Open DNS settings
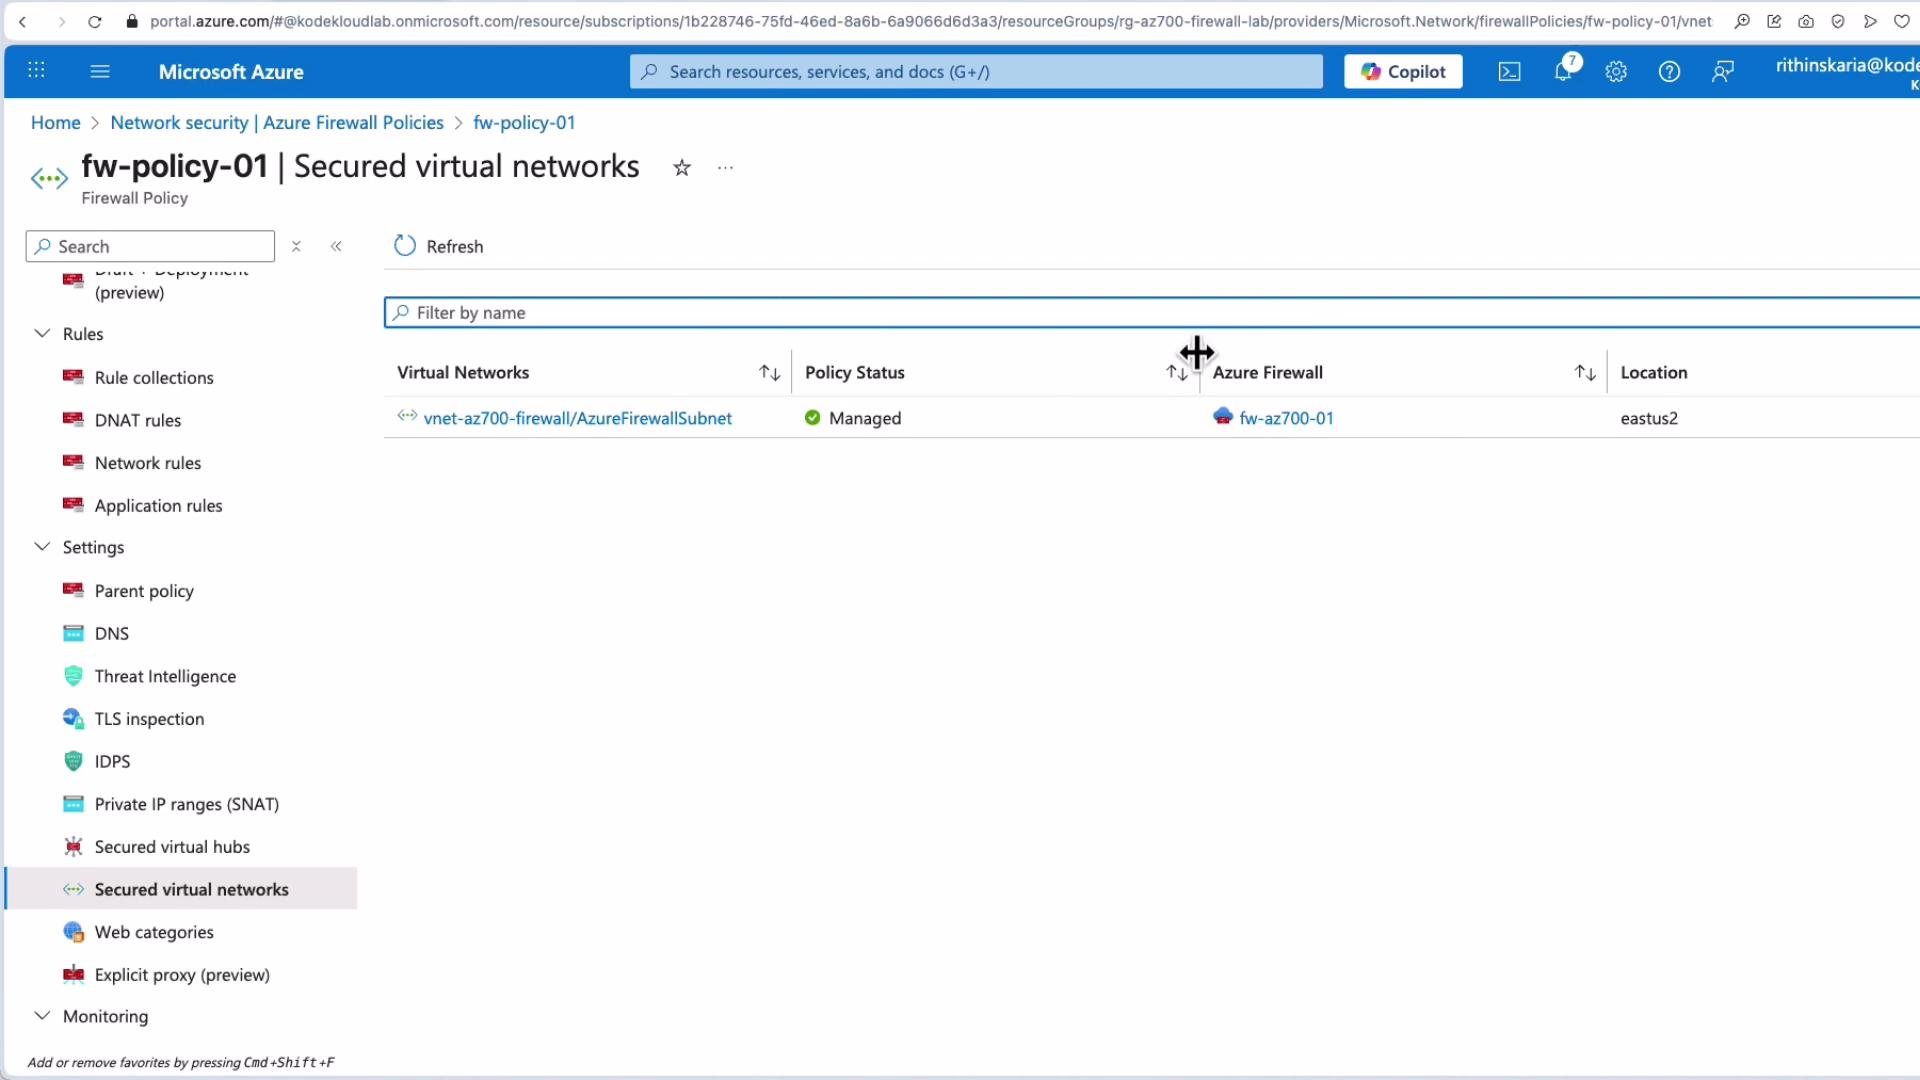Image resolution: width=1920 pixels, height=1080 pixels. click(x=112, y=634)
